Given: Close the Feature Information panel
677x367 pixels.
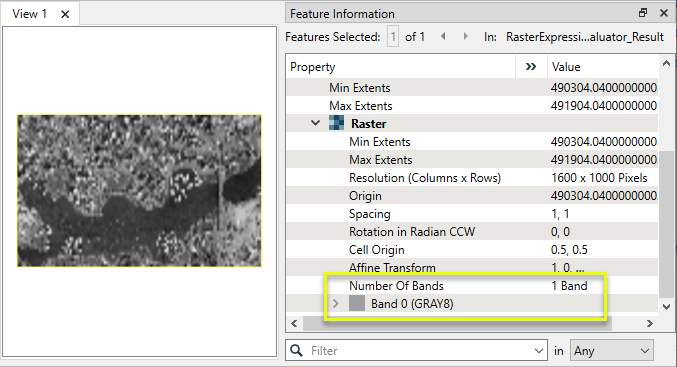Looking at the screenshot, I should click(x=664, y=13).
